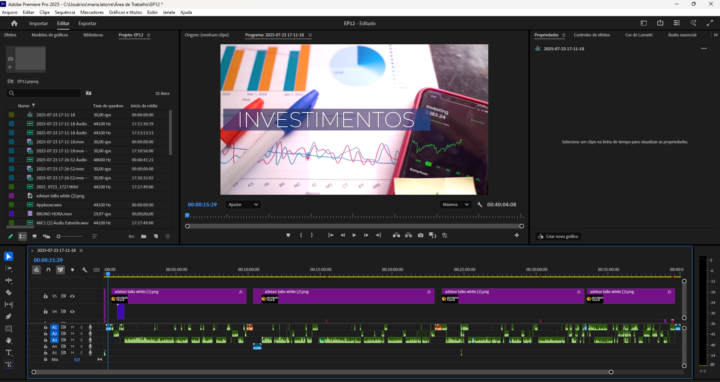Open the Home screen icon
This screenshot has height=382, width=720.
point(14,23)
